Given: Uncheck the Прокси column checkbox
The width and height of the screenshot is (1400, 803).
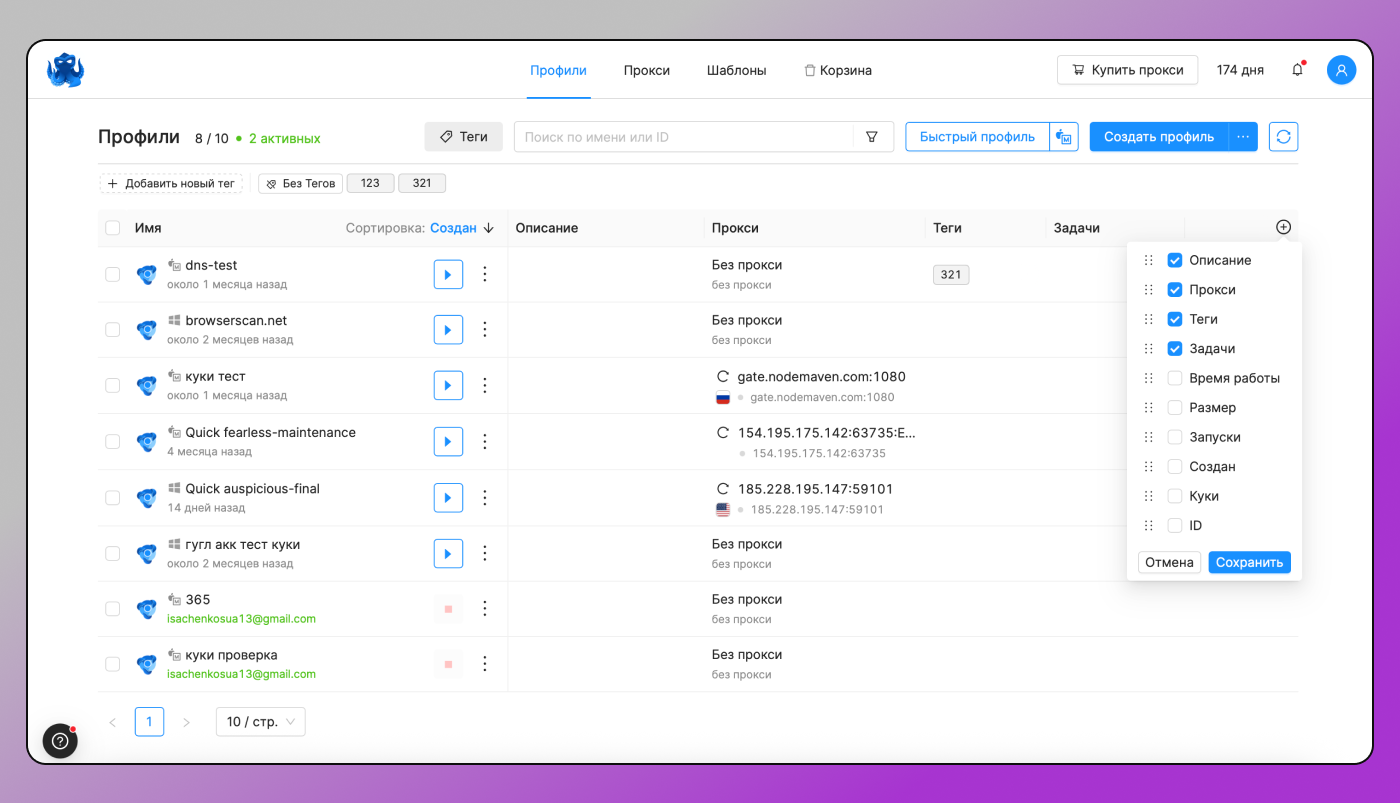Looking at the screenshot, I should click(1174, 289).
